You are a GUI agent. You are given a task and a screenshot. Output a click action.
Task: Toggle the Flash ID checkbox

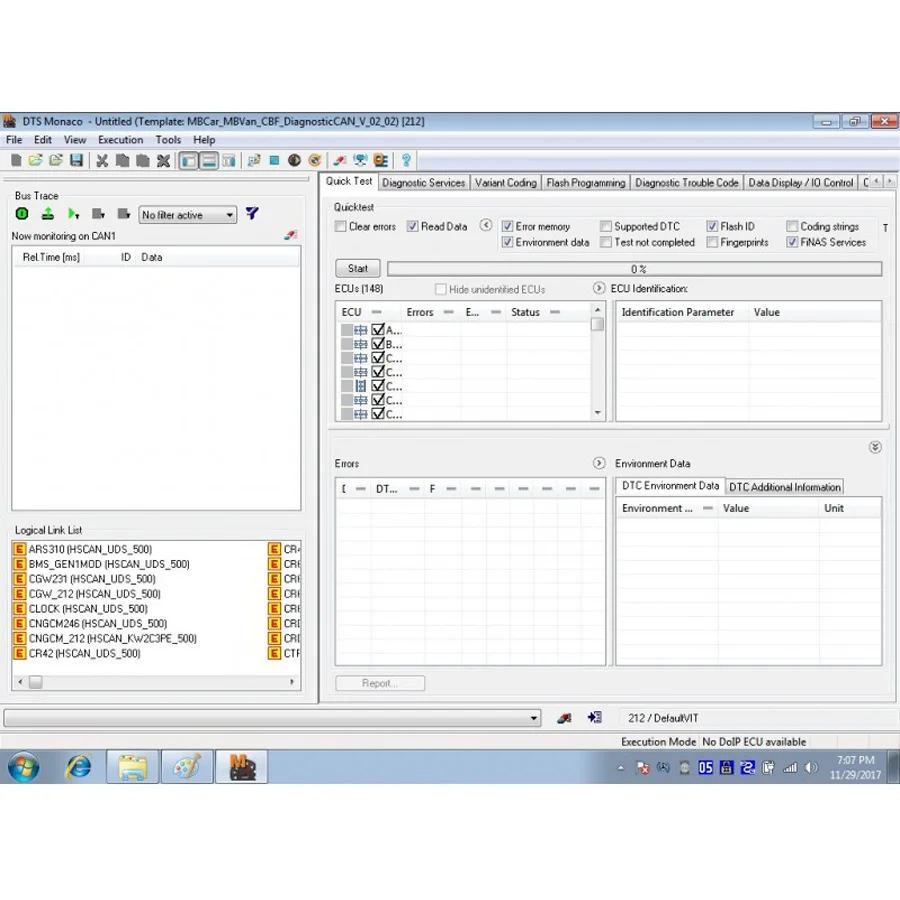click(x=712, y=227)
